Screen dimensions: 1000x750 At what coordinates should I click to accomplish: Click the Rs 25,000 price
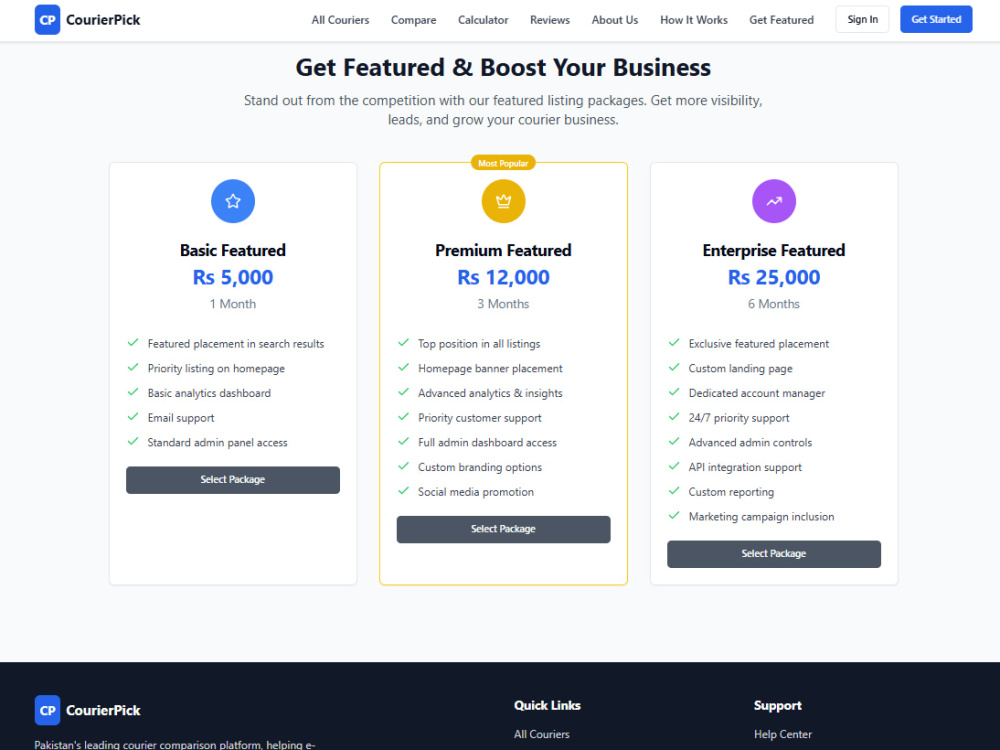pyautogui.click(x=774, y=277)
